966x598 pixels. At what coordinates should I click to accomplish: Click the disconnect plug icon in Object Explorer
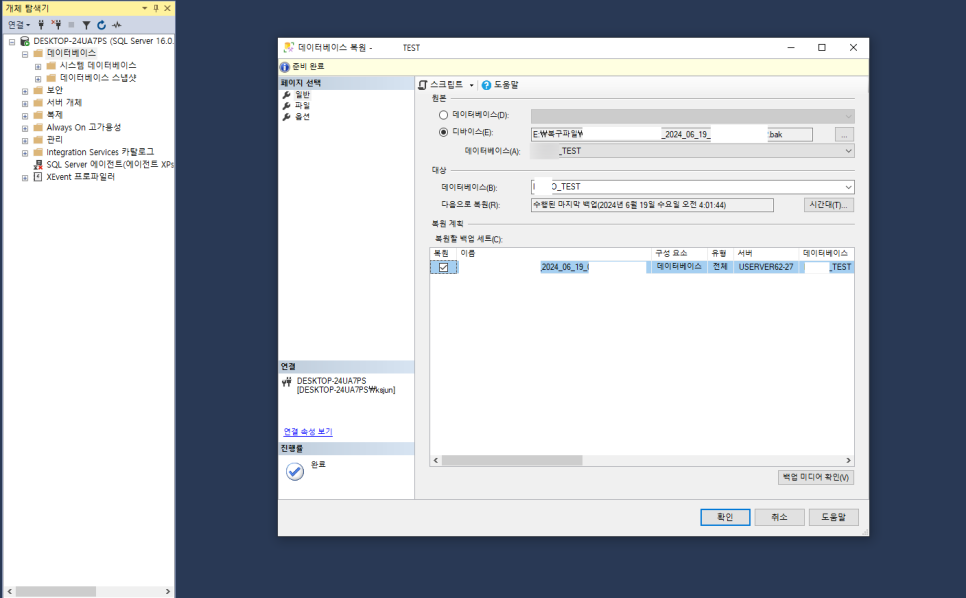pyautogui.click(x=56, y=25)
